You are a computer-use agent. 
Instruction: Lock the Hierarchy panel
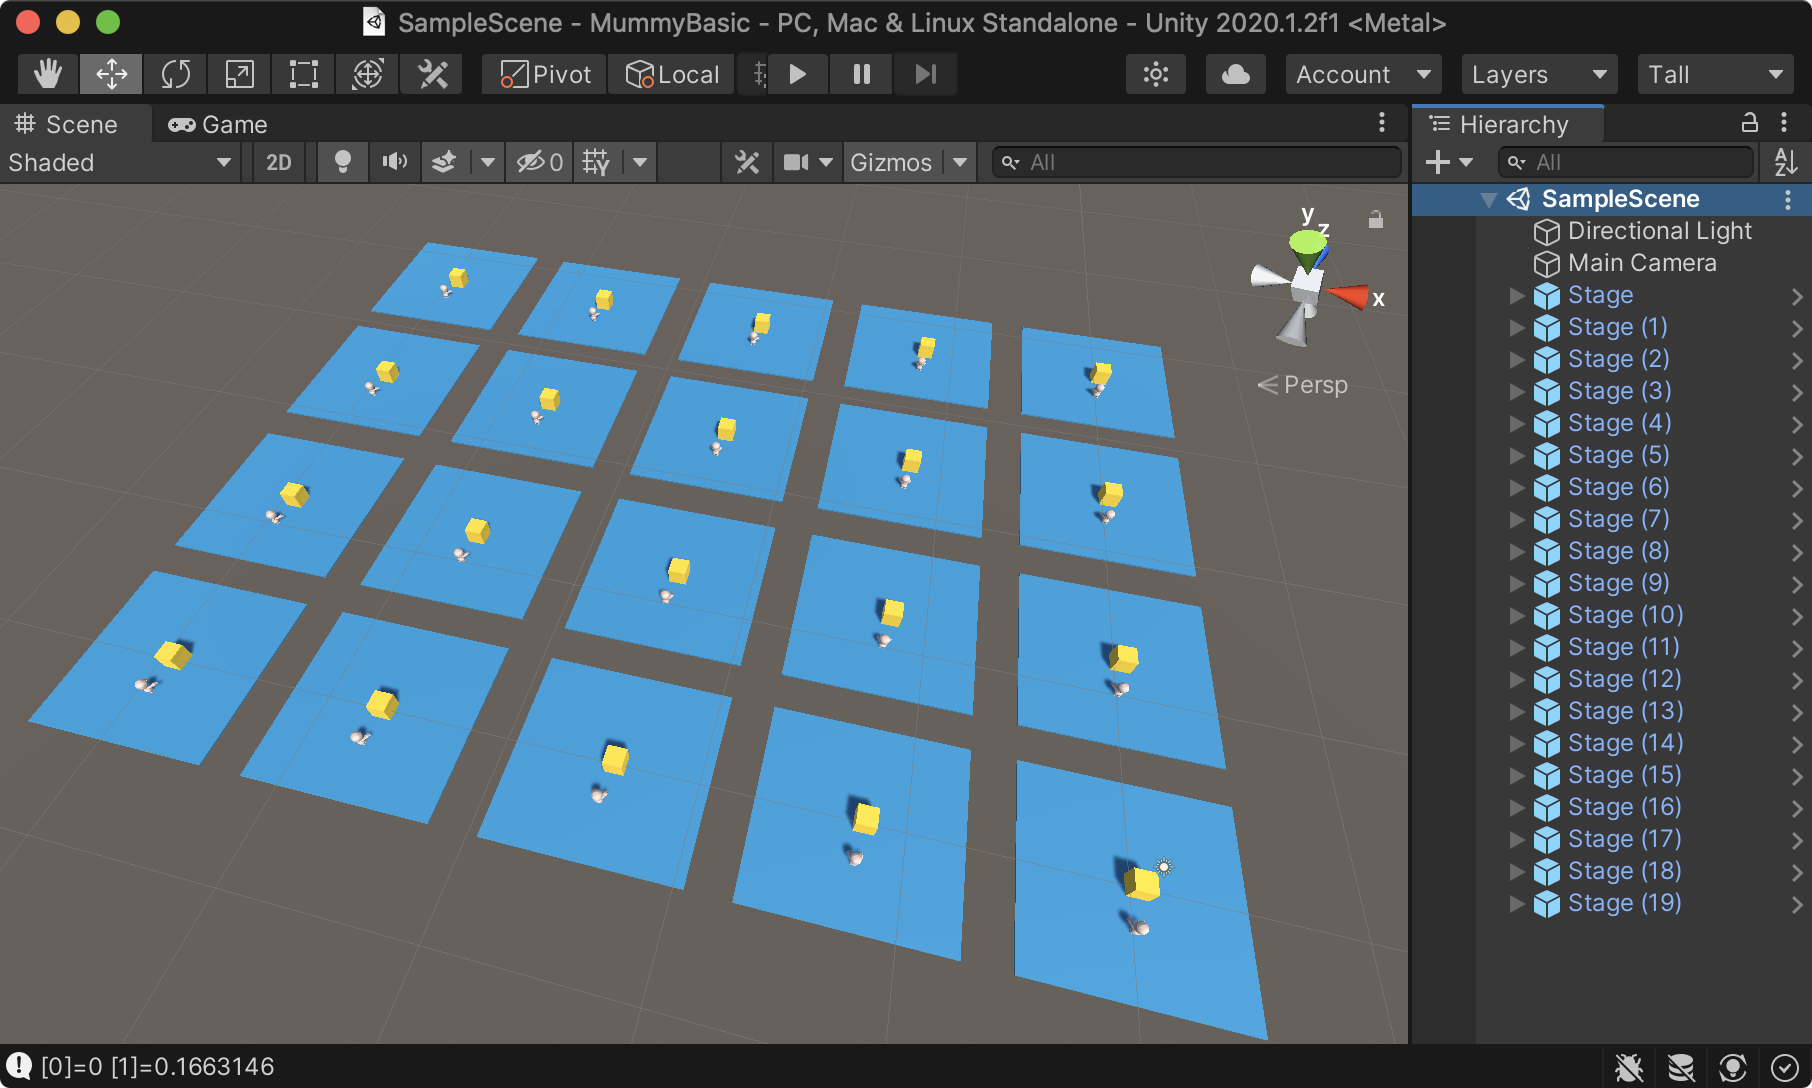(1749, 122)
